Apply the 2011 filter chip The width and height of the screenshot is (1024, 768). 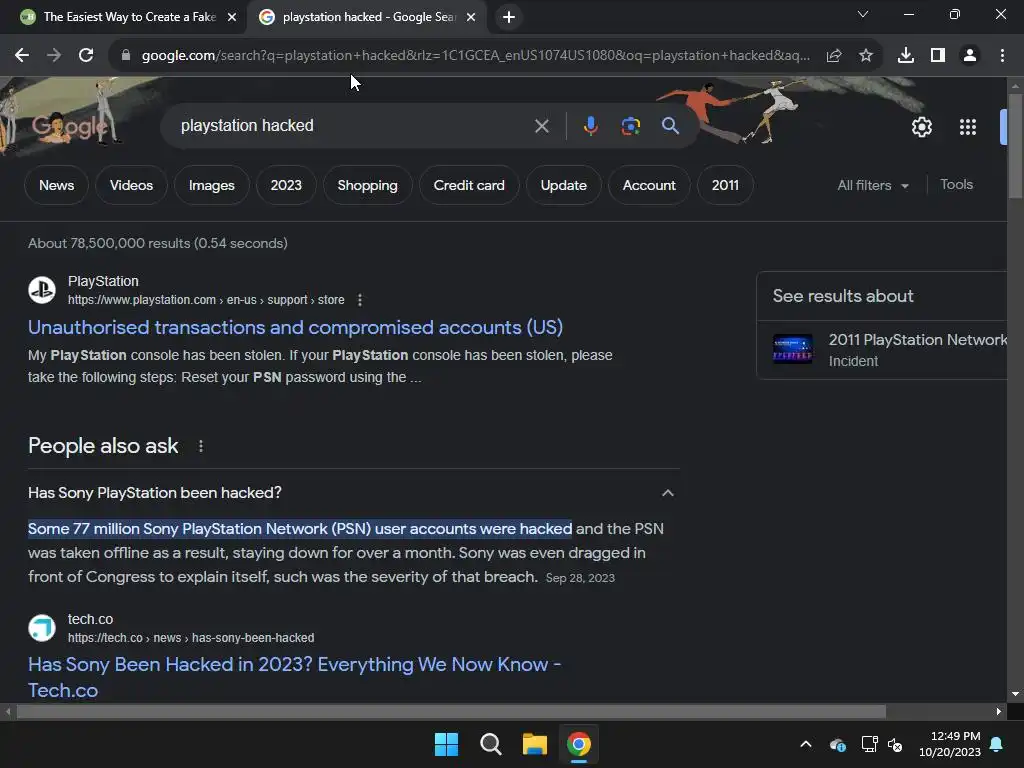(725, 185)
